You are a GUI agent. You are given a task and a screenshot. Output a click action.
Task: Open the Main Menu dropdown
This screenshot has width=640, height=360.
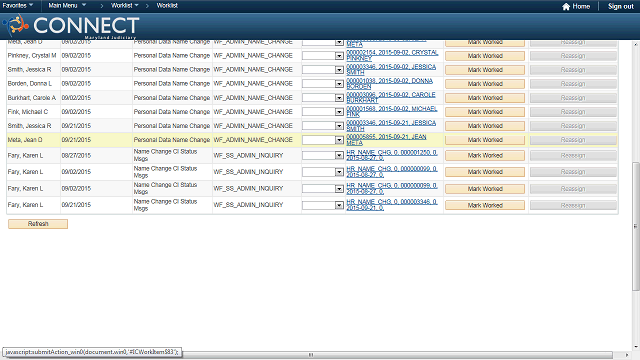67,6
